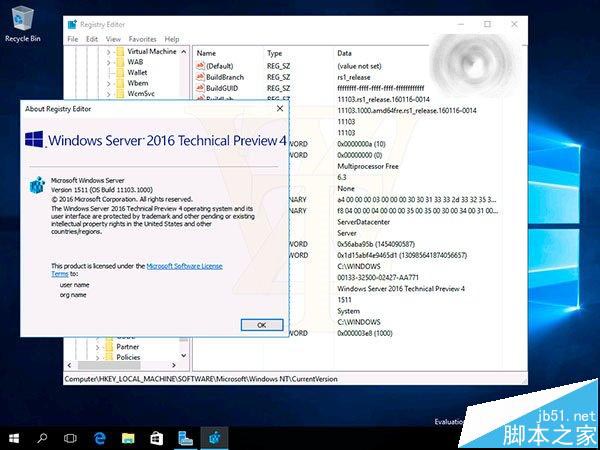Click tree pane scroll up arrow
Image resolution: width=600 pixels, height=450 pixels.
click(184, 51)
